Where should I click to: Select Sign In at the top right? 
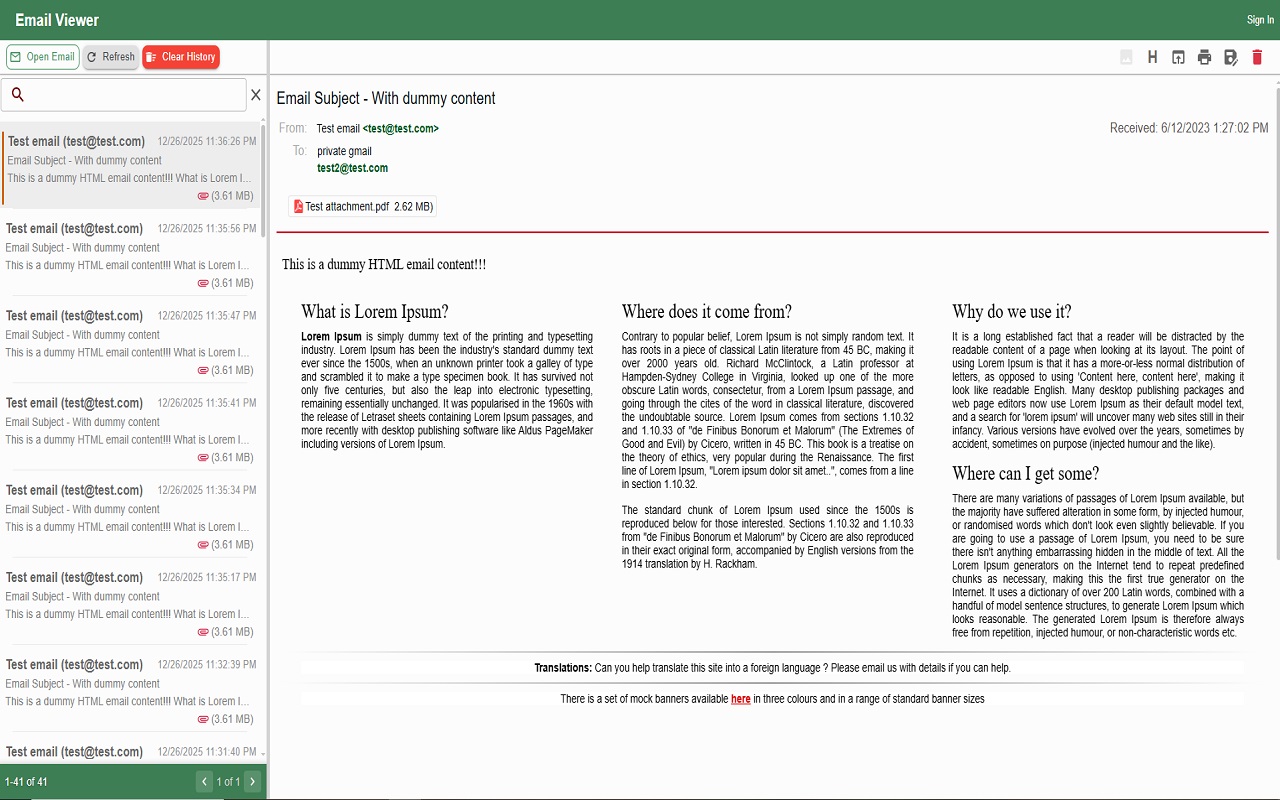click(1259, 19)
